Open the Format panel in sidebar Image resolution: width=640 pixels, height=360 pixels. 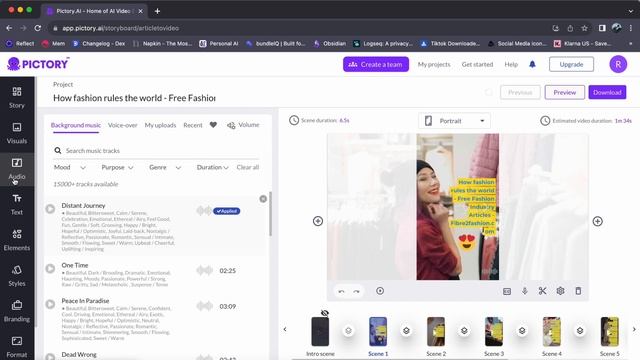17,347
